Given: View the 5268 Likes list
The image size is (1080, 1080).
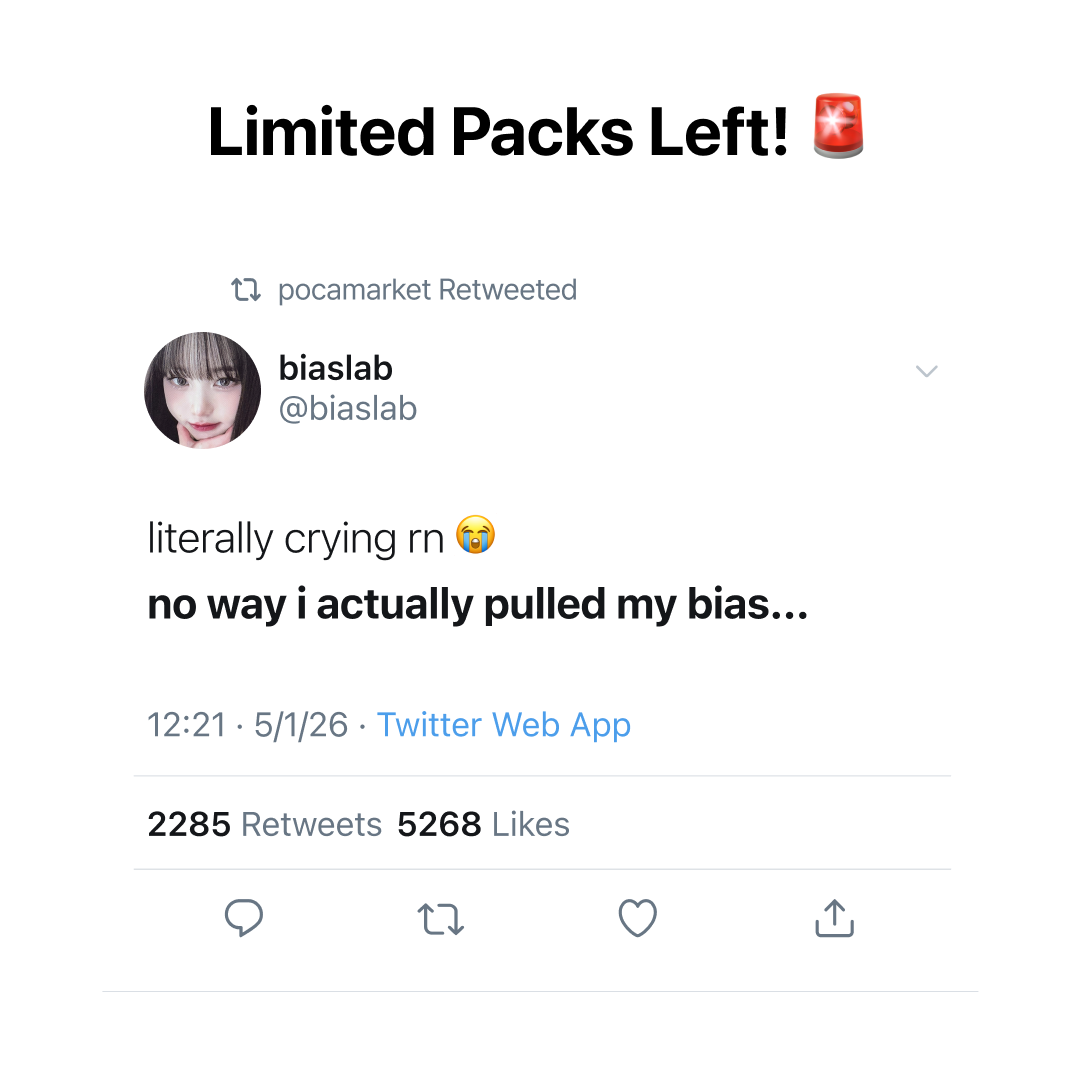Looking at the screenshot, I should [x=484, y=824].
